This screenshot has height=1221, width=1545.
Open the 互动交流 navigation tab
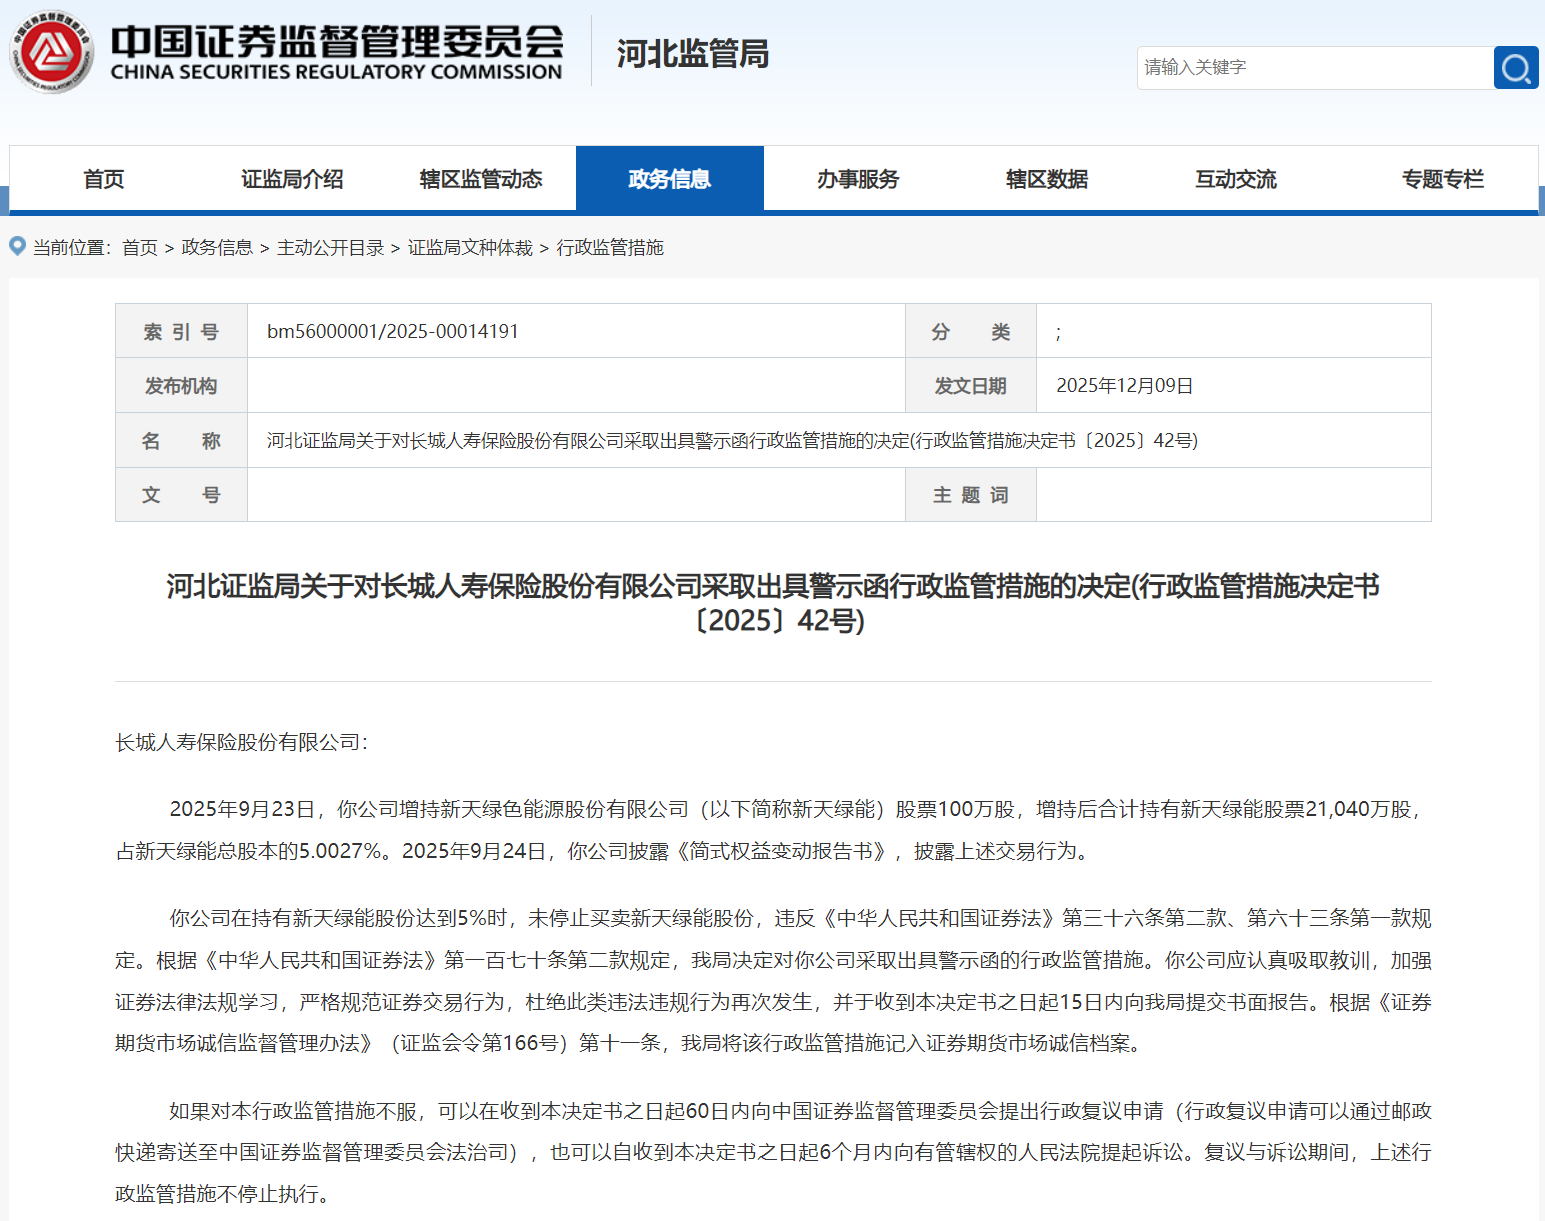[1236, 179]
